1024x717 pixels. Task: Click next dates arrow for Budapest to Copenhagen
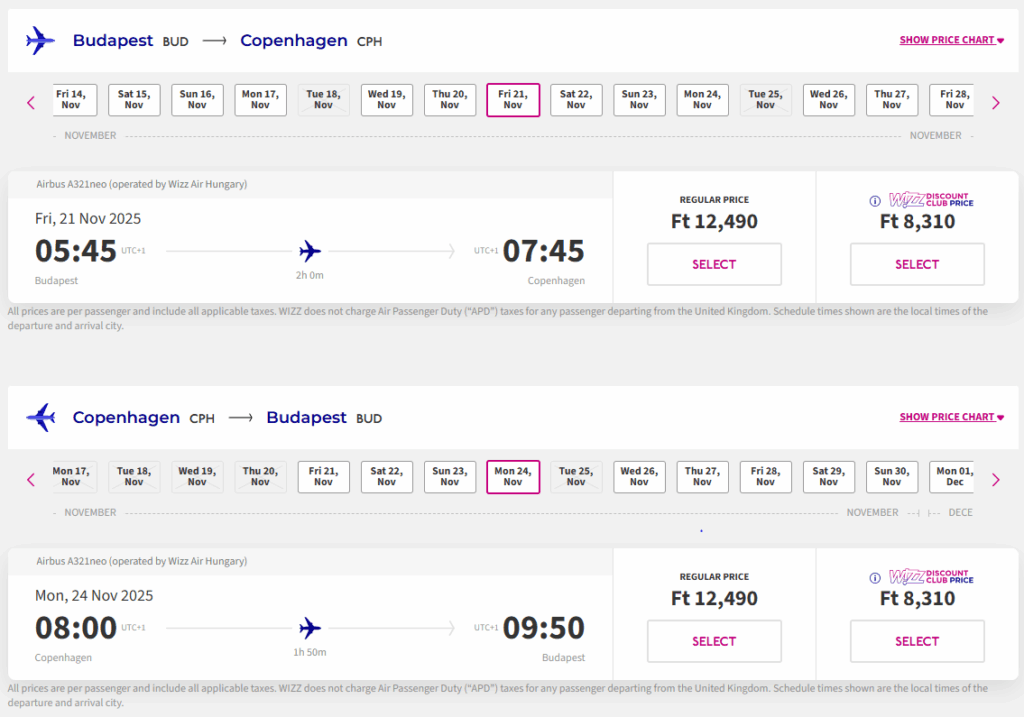pyautogui.click(x=995, y=102)
